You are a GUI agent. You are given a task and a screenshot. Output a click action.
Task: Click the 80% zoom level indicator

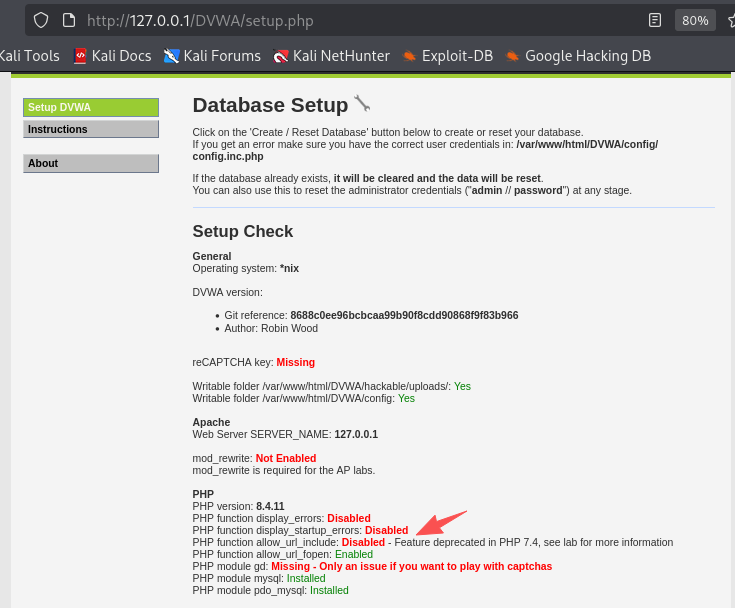pyautogui.click(x=695, y=21)
